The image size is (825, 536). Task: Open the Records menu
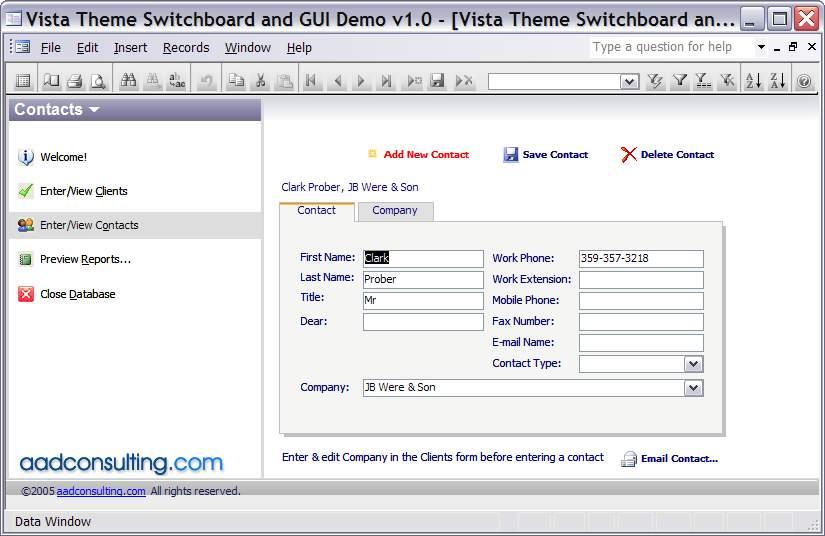186,47
